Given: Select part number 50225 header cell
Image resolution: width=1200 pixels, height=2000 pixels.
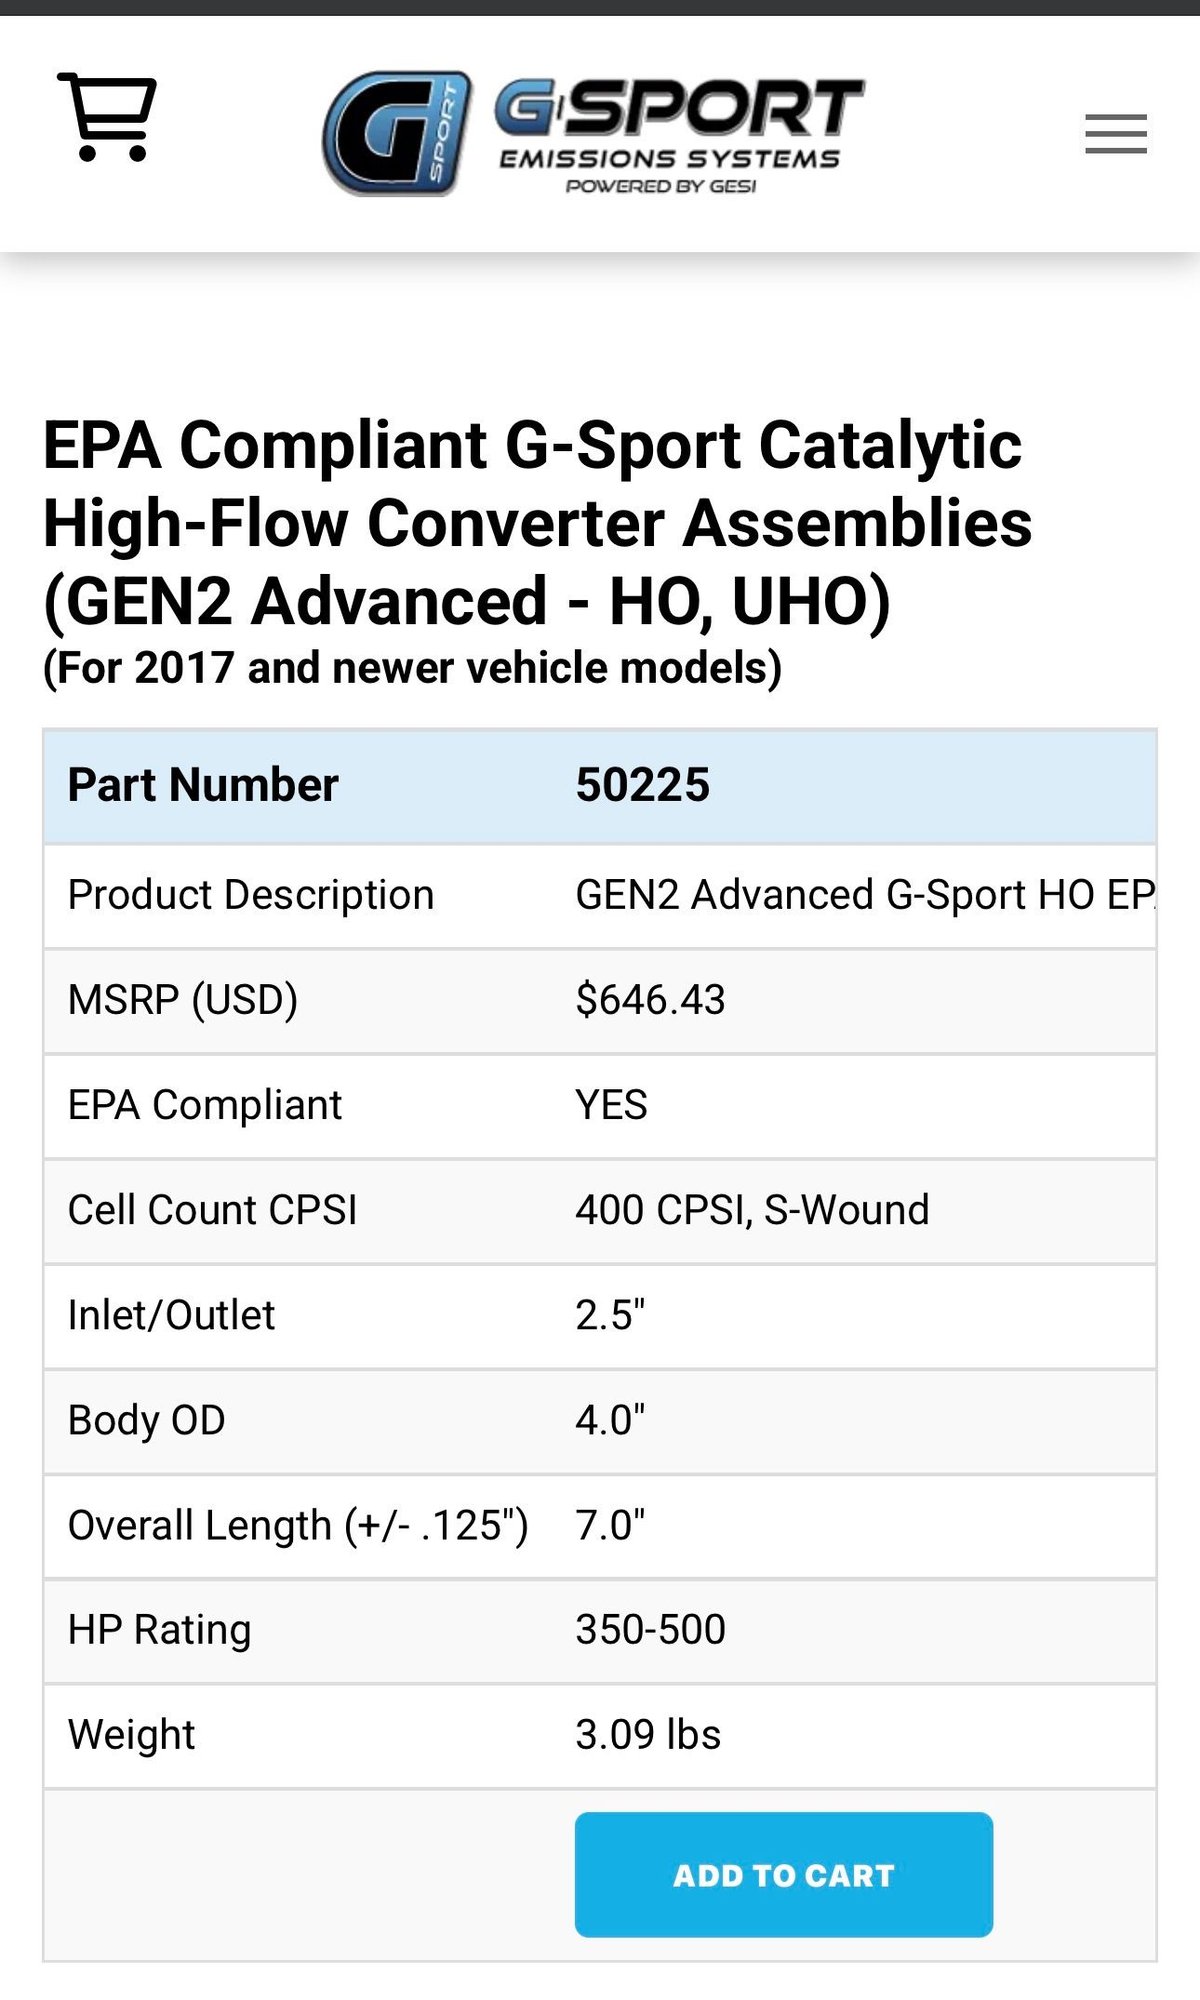Looking at the screenshot, I should point(642,785).
